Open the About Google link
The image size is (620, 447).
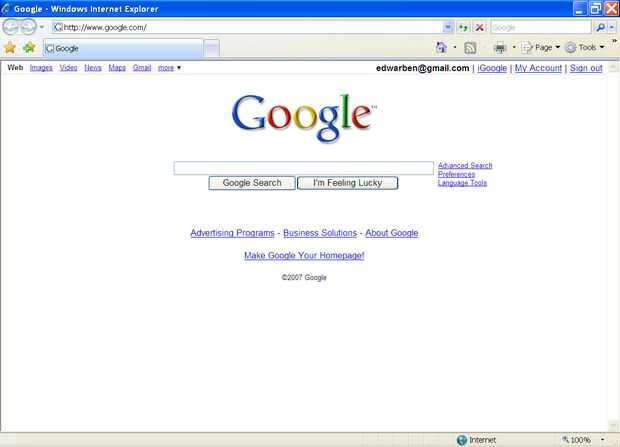click(x=391, y=233)
